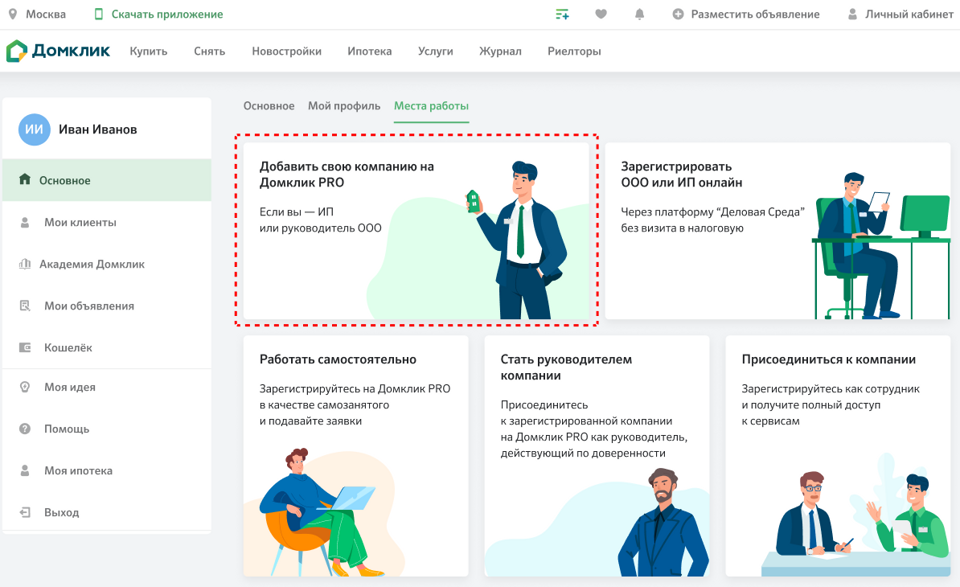Click the icon beside Мои объявления
The height and width of the screenshot is (587, 960).
pyautogui.click(x=24, y=305)
